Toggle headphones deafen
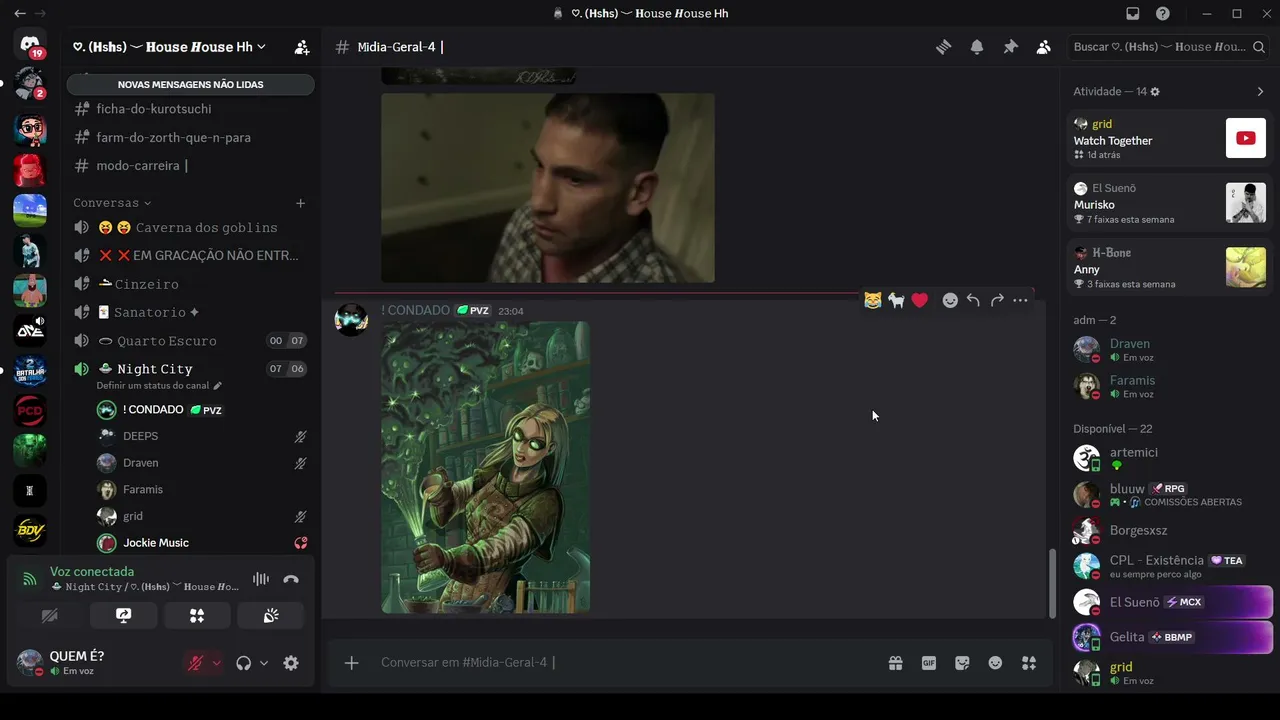The width and height of the screenshot is (1280, 720). (x=243, y=663)
